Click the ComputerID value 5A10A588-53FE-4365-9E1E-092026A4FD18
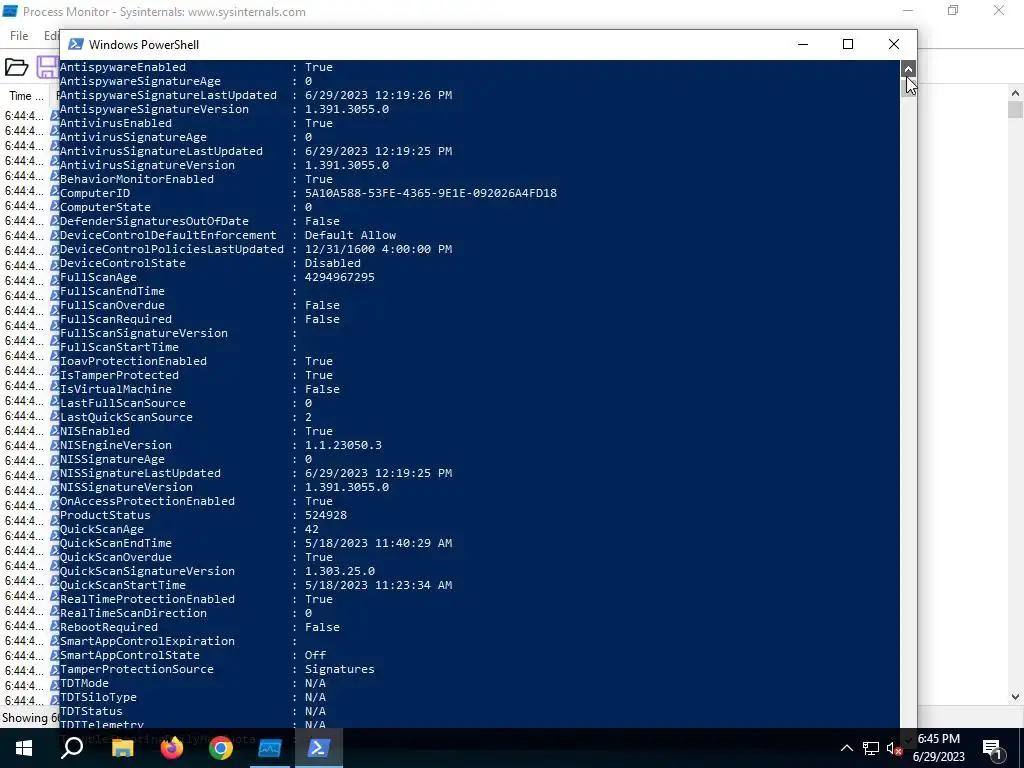Viewport: 1024px width, 768px height. 430,193
